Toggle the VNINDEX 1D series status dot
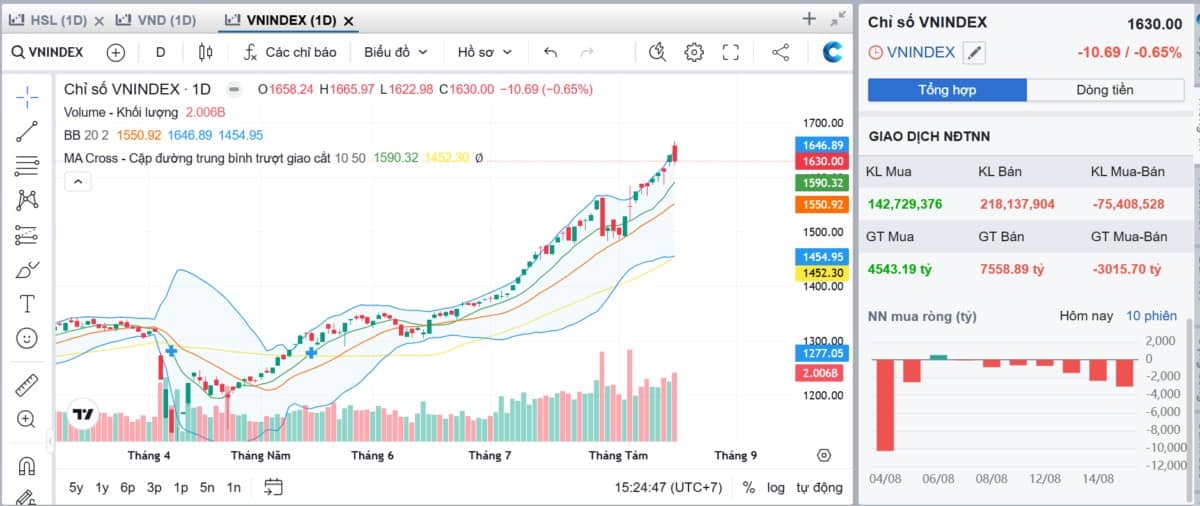1200x506 pixels. 233,89
